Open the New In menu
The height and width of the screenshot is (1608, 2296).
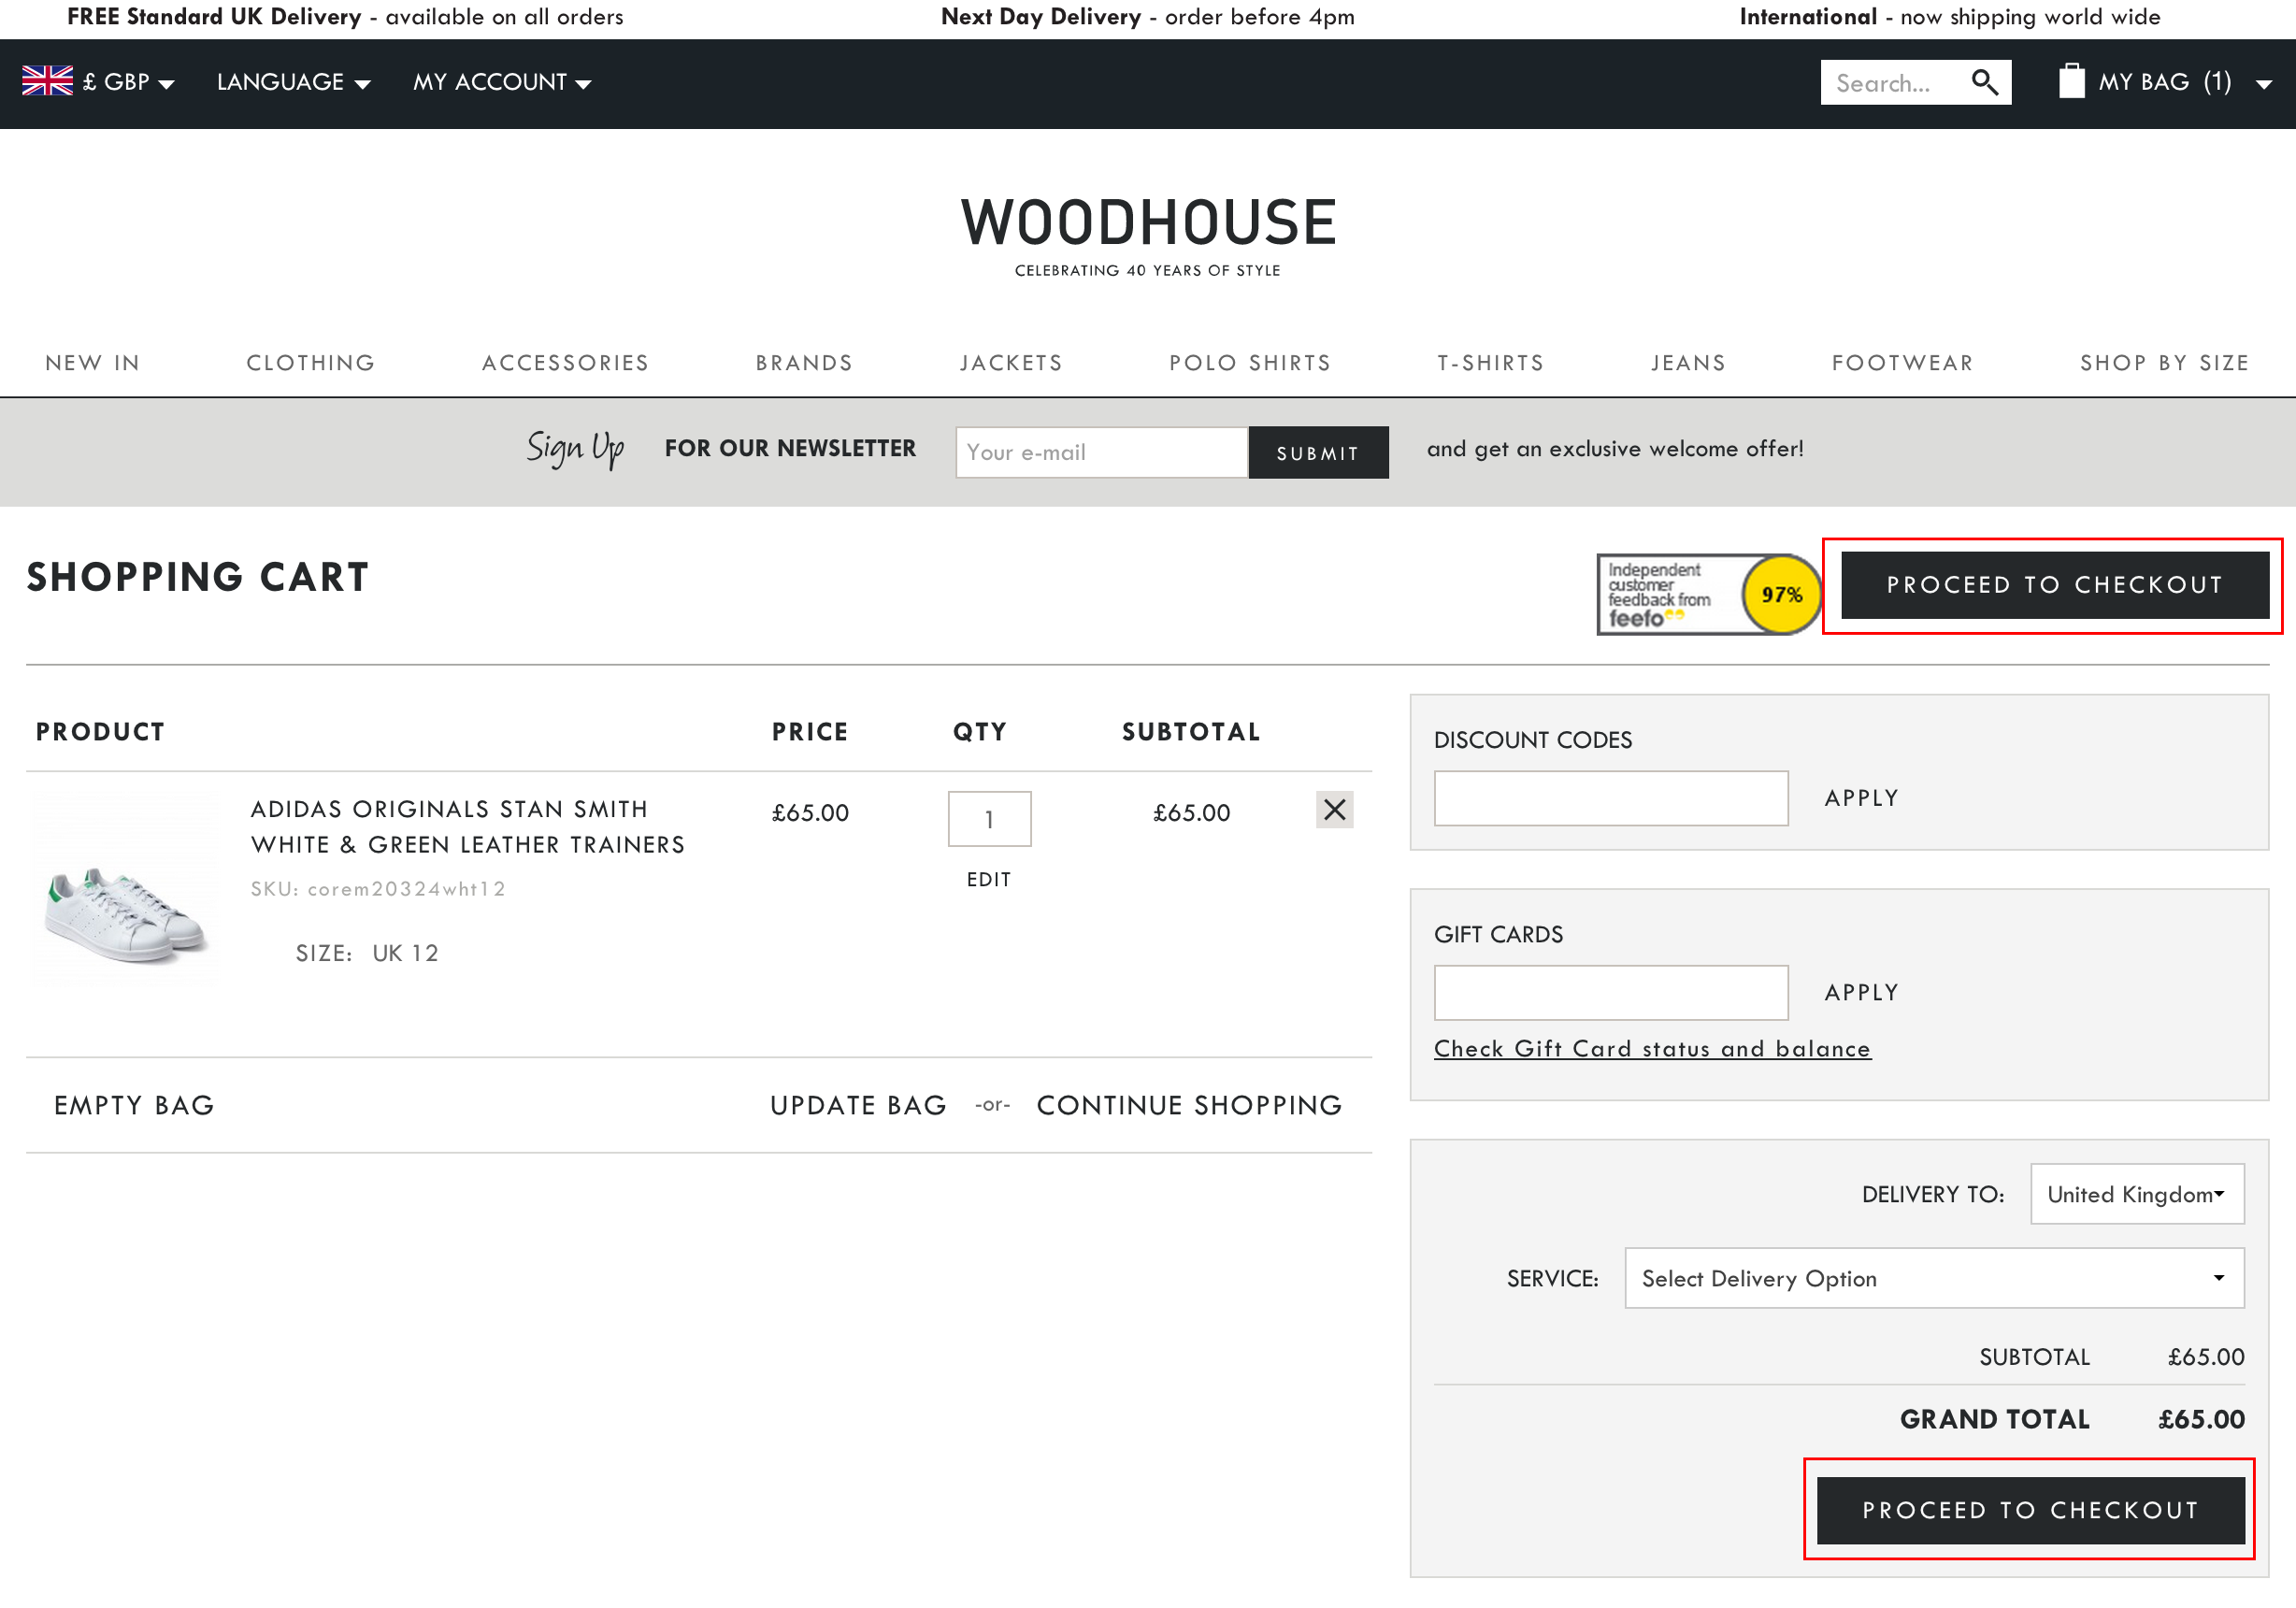[92, 363]
